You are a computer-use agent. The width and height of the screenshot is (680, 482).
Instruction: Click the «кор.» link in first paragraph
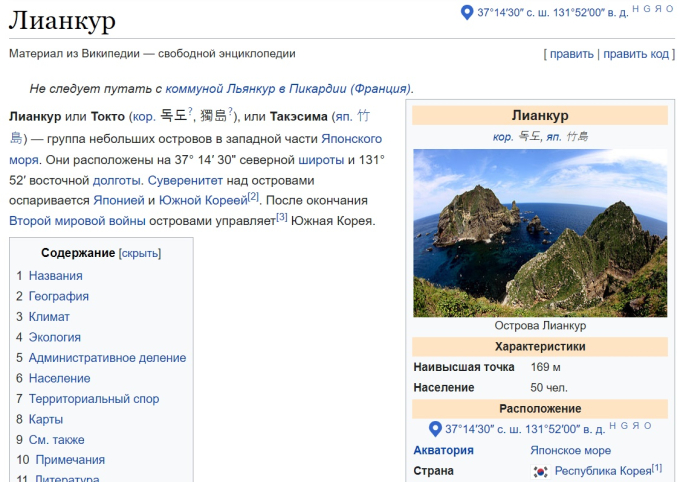tap(144, 117)
